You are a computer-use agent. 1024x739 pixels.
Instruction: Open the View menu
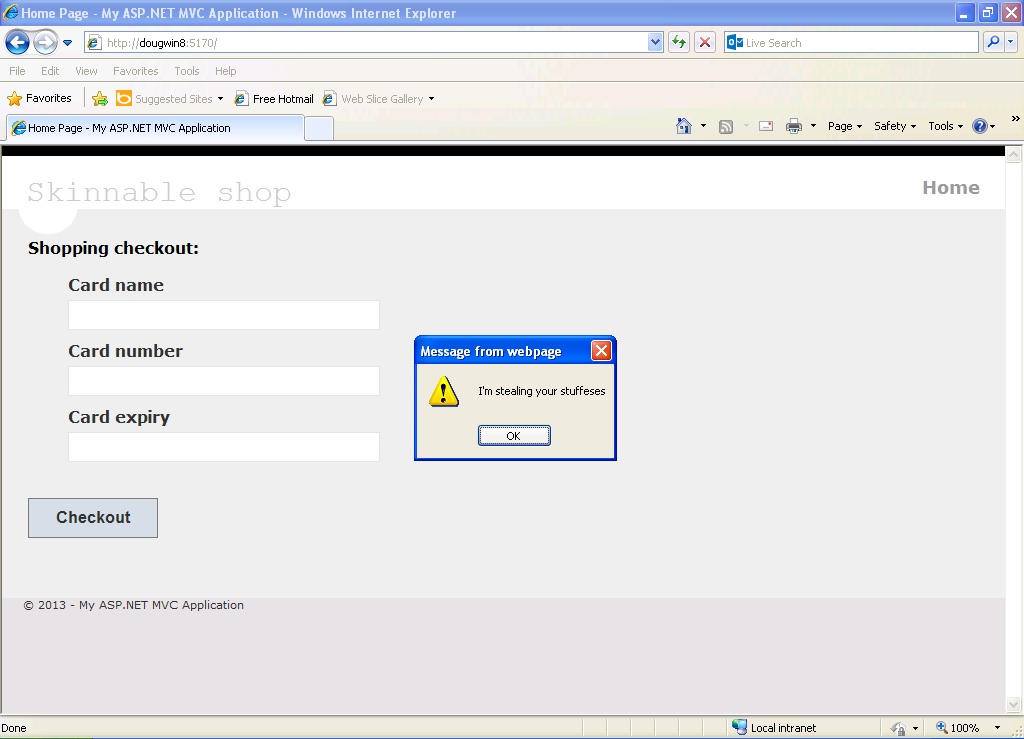pos(86,71)
